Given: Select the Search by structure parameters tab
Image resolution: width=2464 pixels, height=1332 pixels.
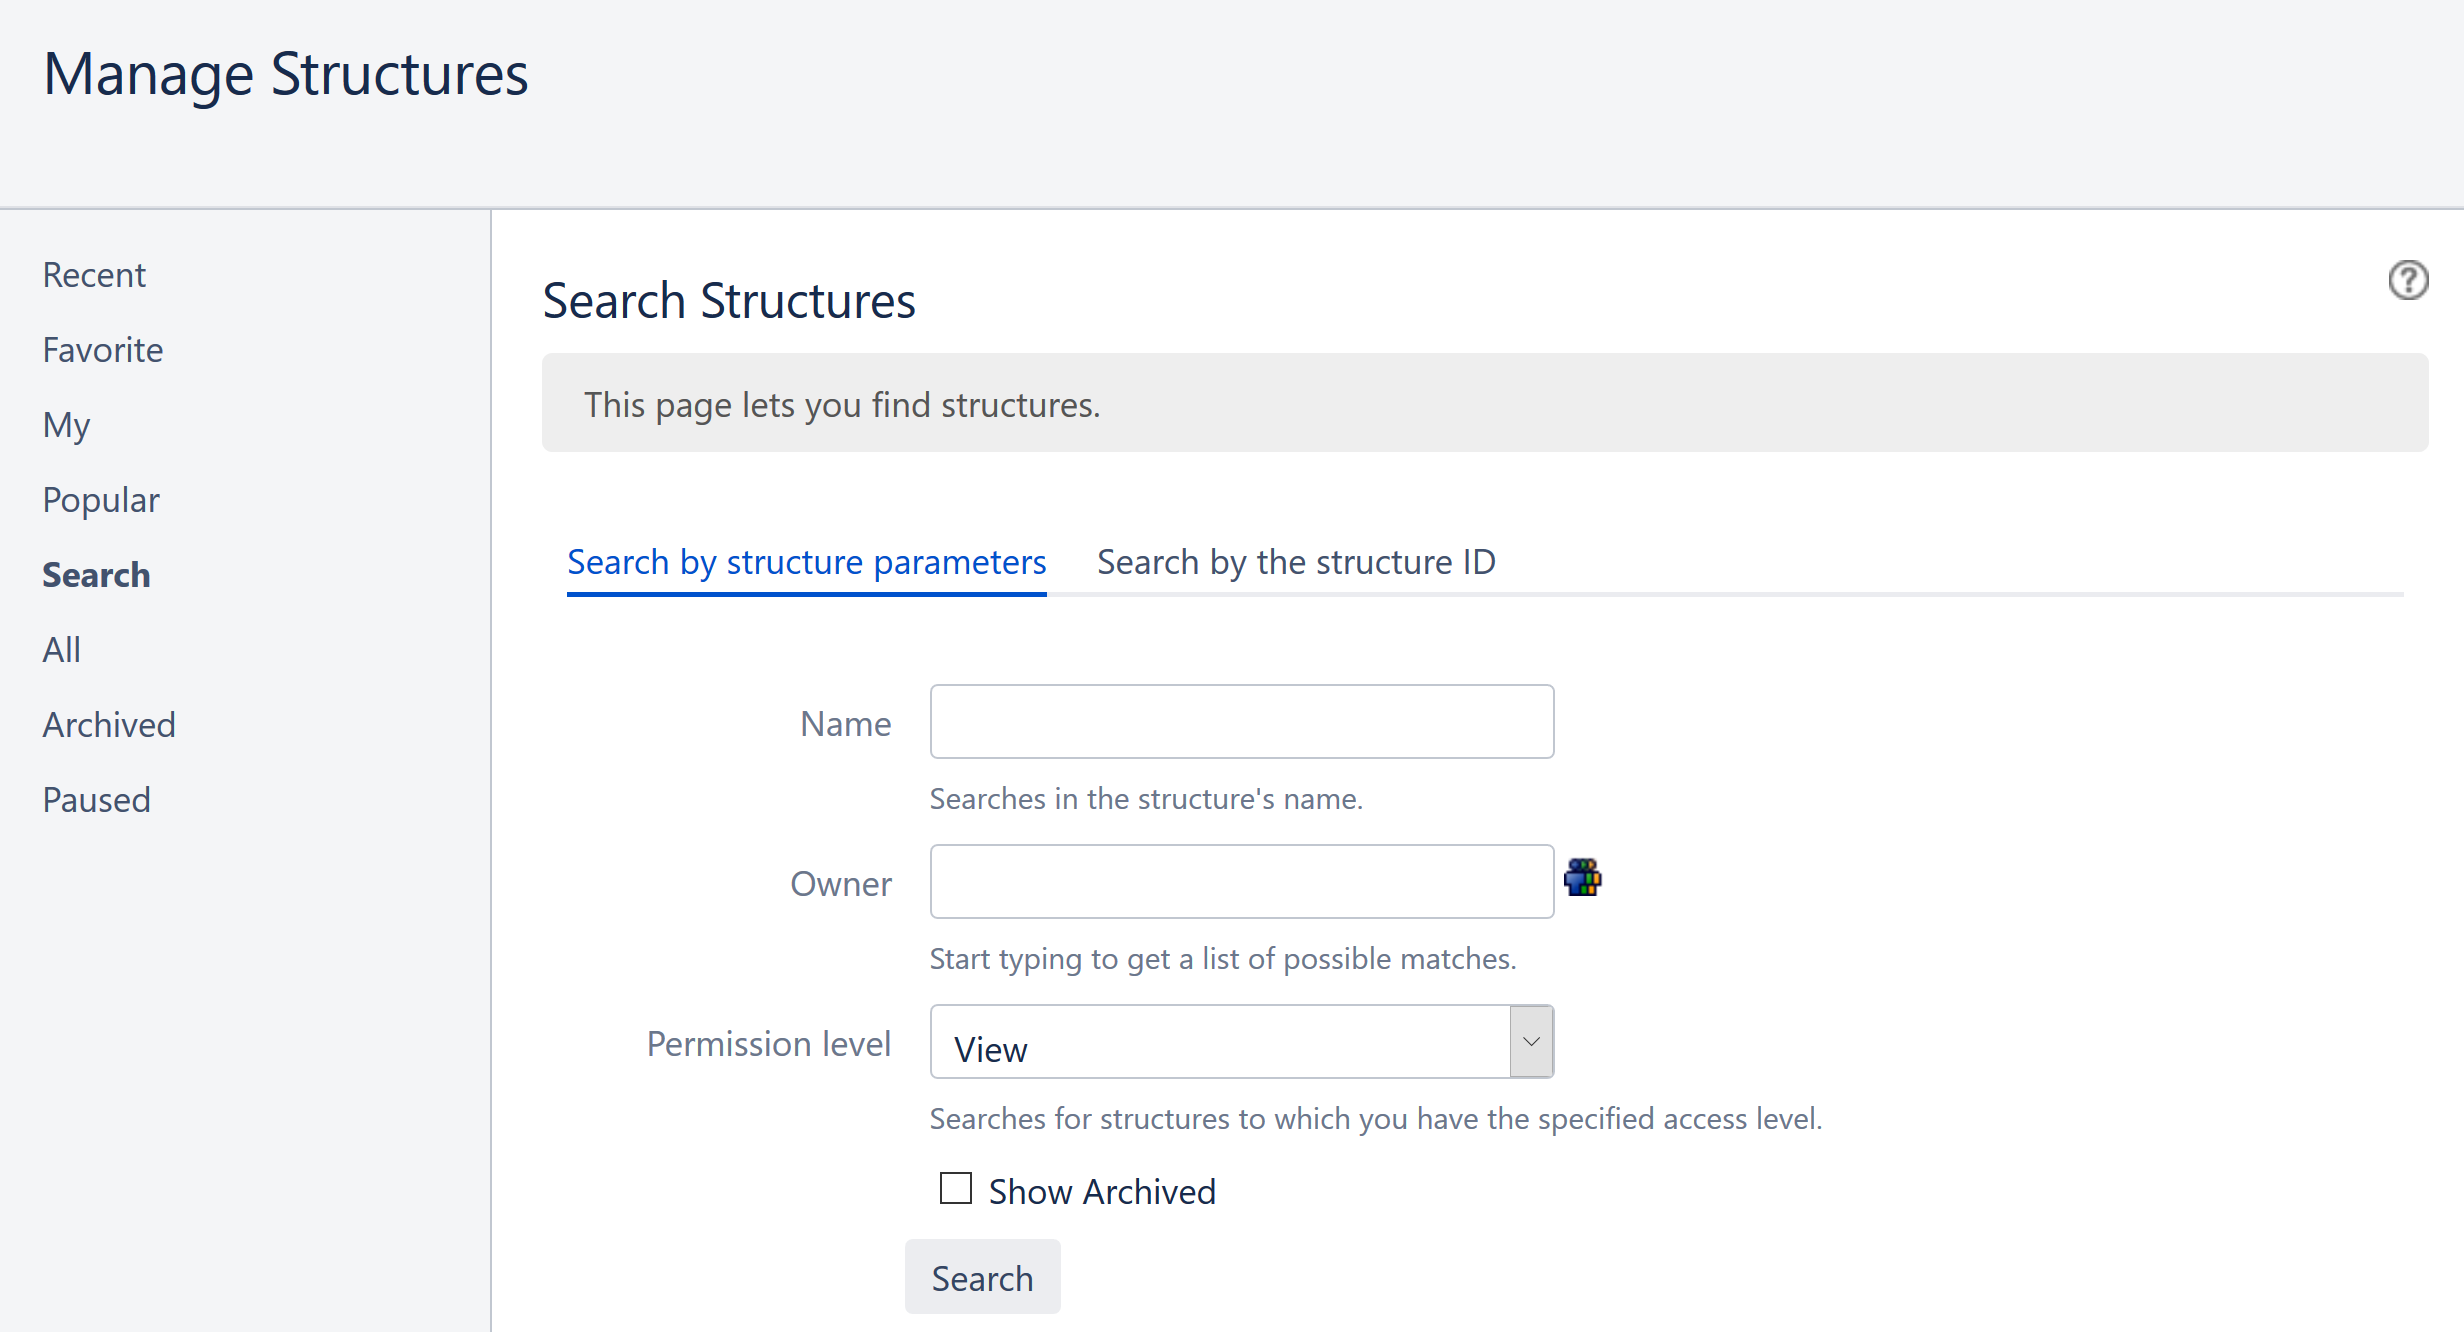Looking at the screenshot, I should tap(806, 562).
